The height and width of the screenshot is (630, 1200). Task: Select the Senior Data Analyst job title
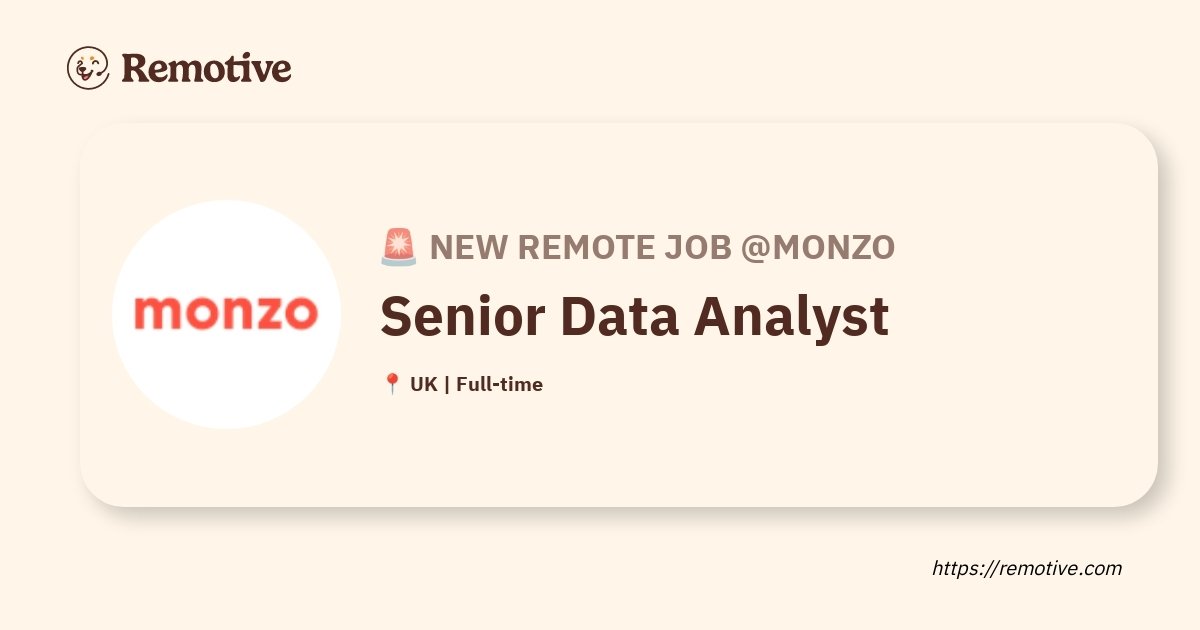pos(634,317)
